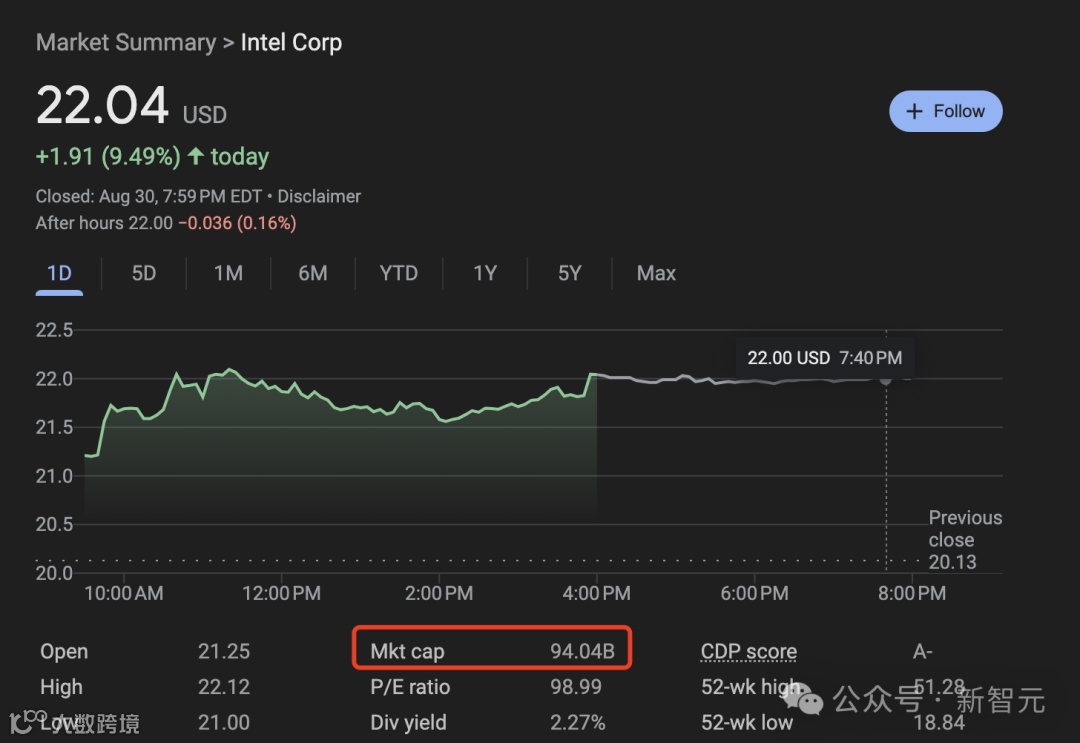
Task: Click the Intel Corp title
Action: [291, 43]
